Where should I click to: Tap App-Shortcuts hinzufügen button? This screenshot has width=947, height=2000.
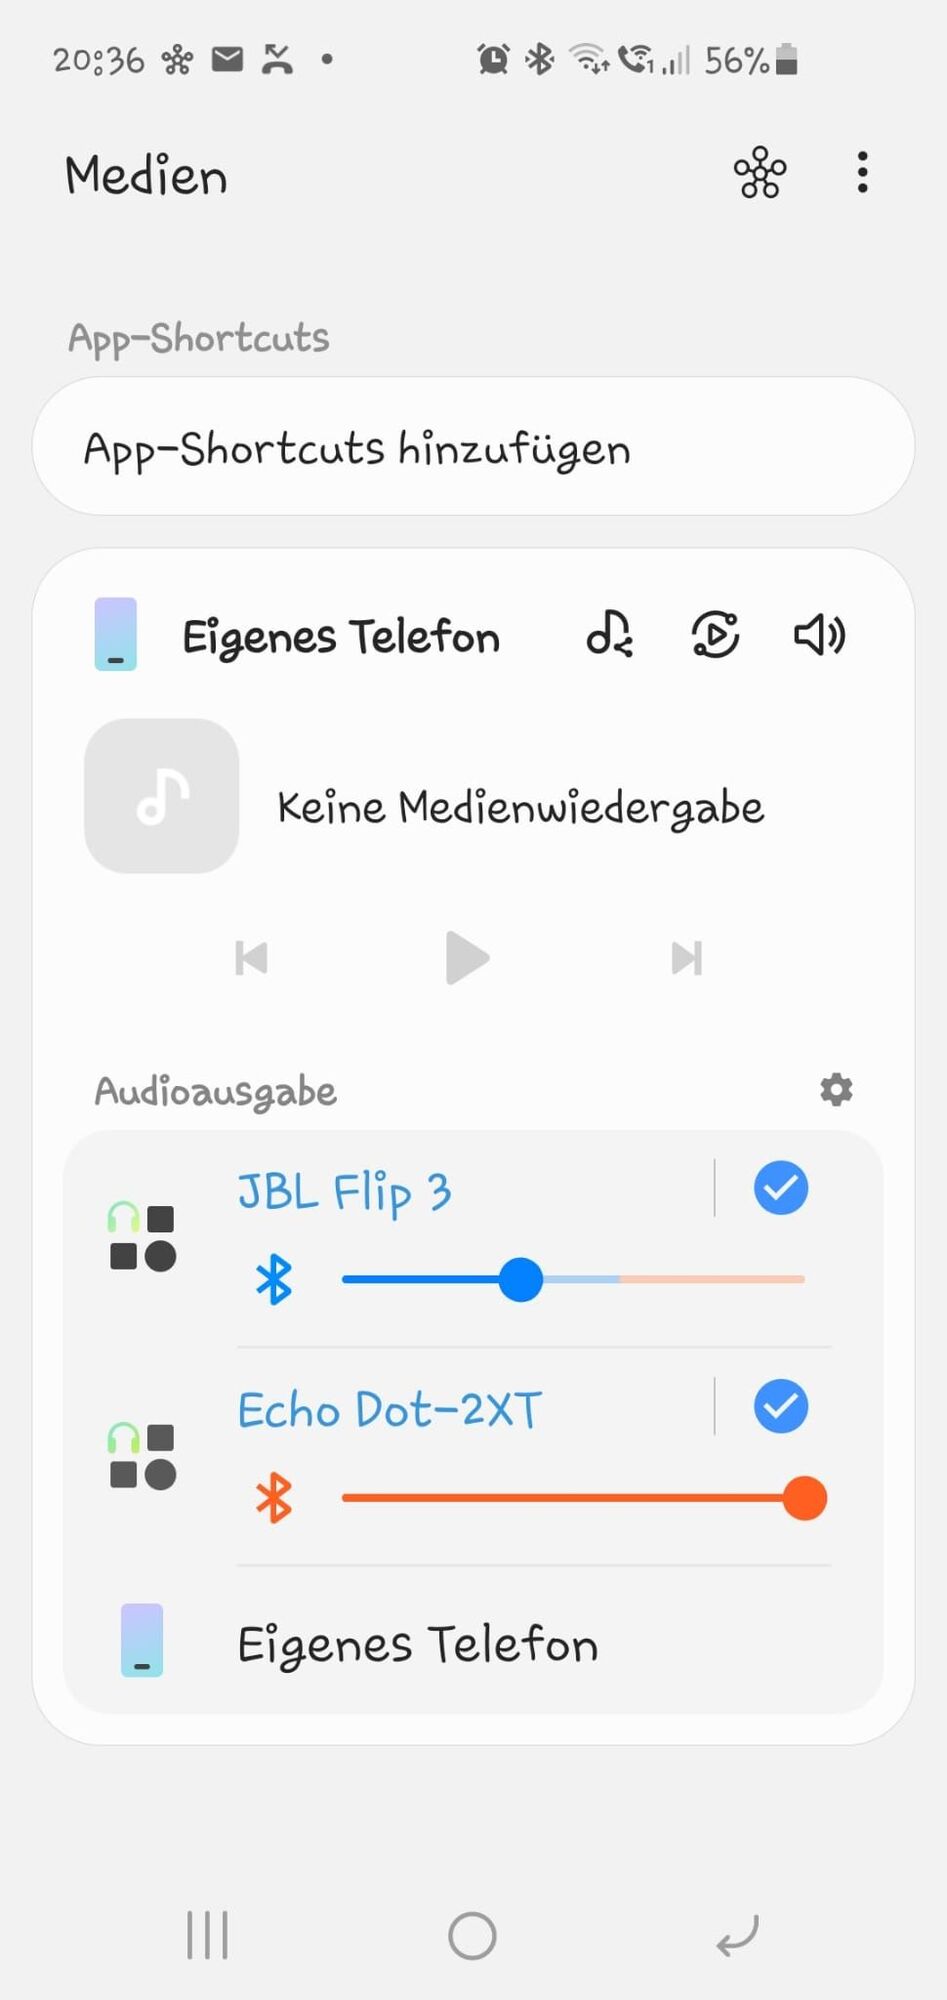click(473, 447)
